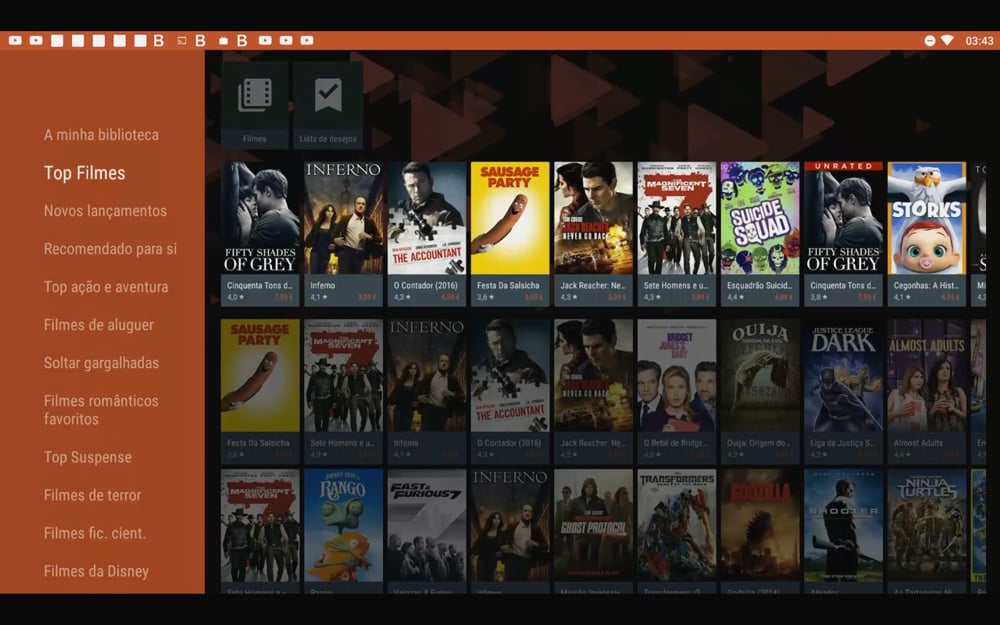Select Soltar gargalhadas category

(x=101, y=363)
